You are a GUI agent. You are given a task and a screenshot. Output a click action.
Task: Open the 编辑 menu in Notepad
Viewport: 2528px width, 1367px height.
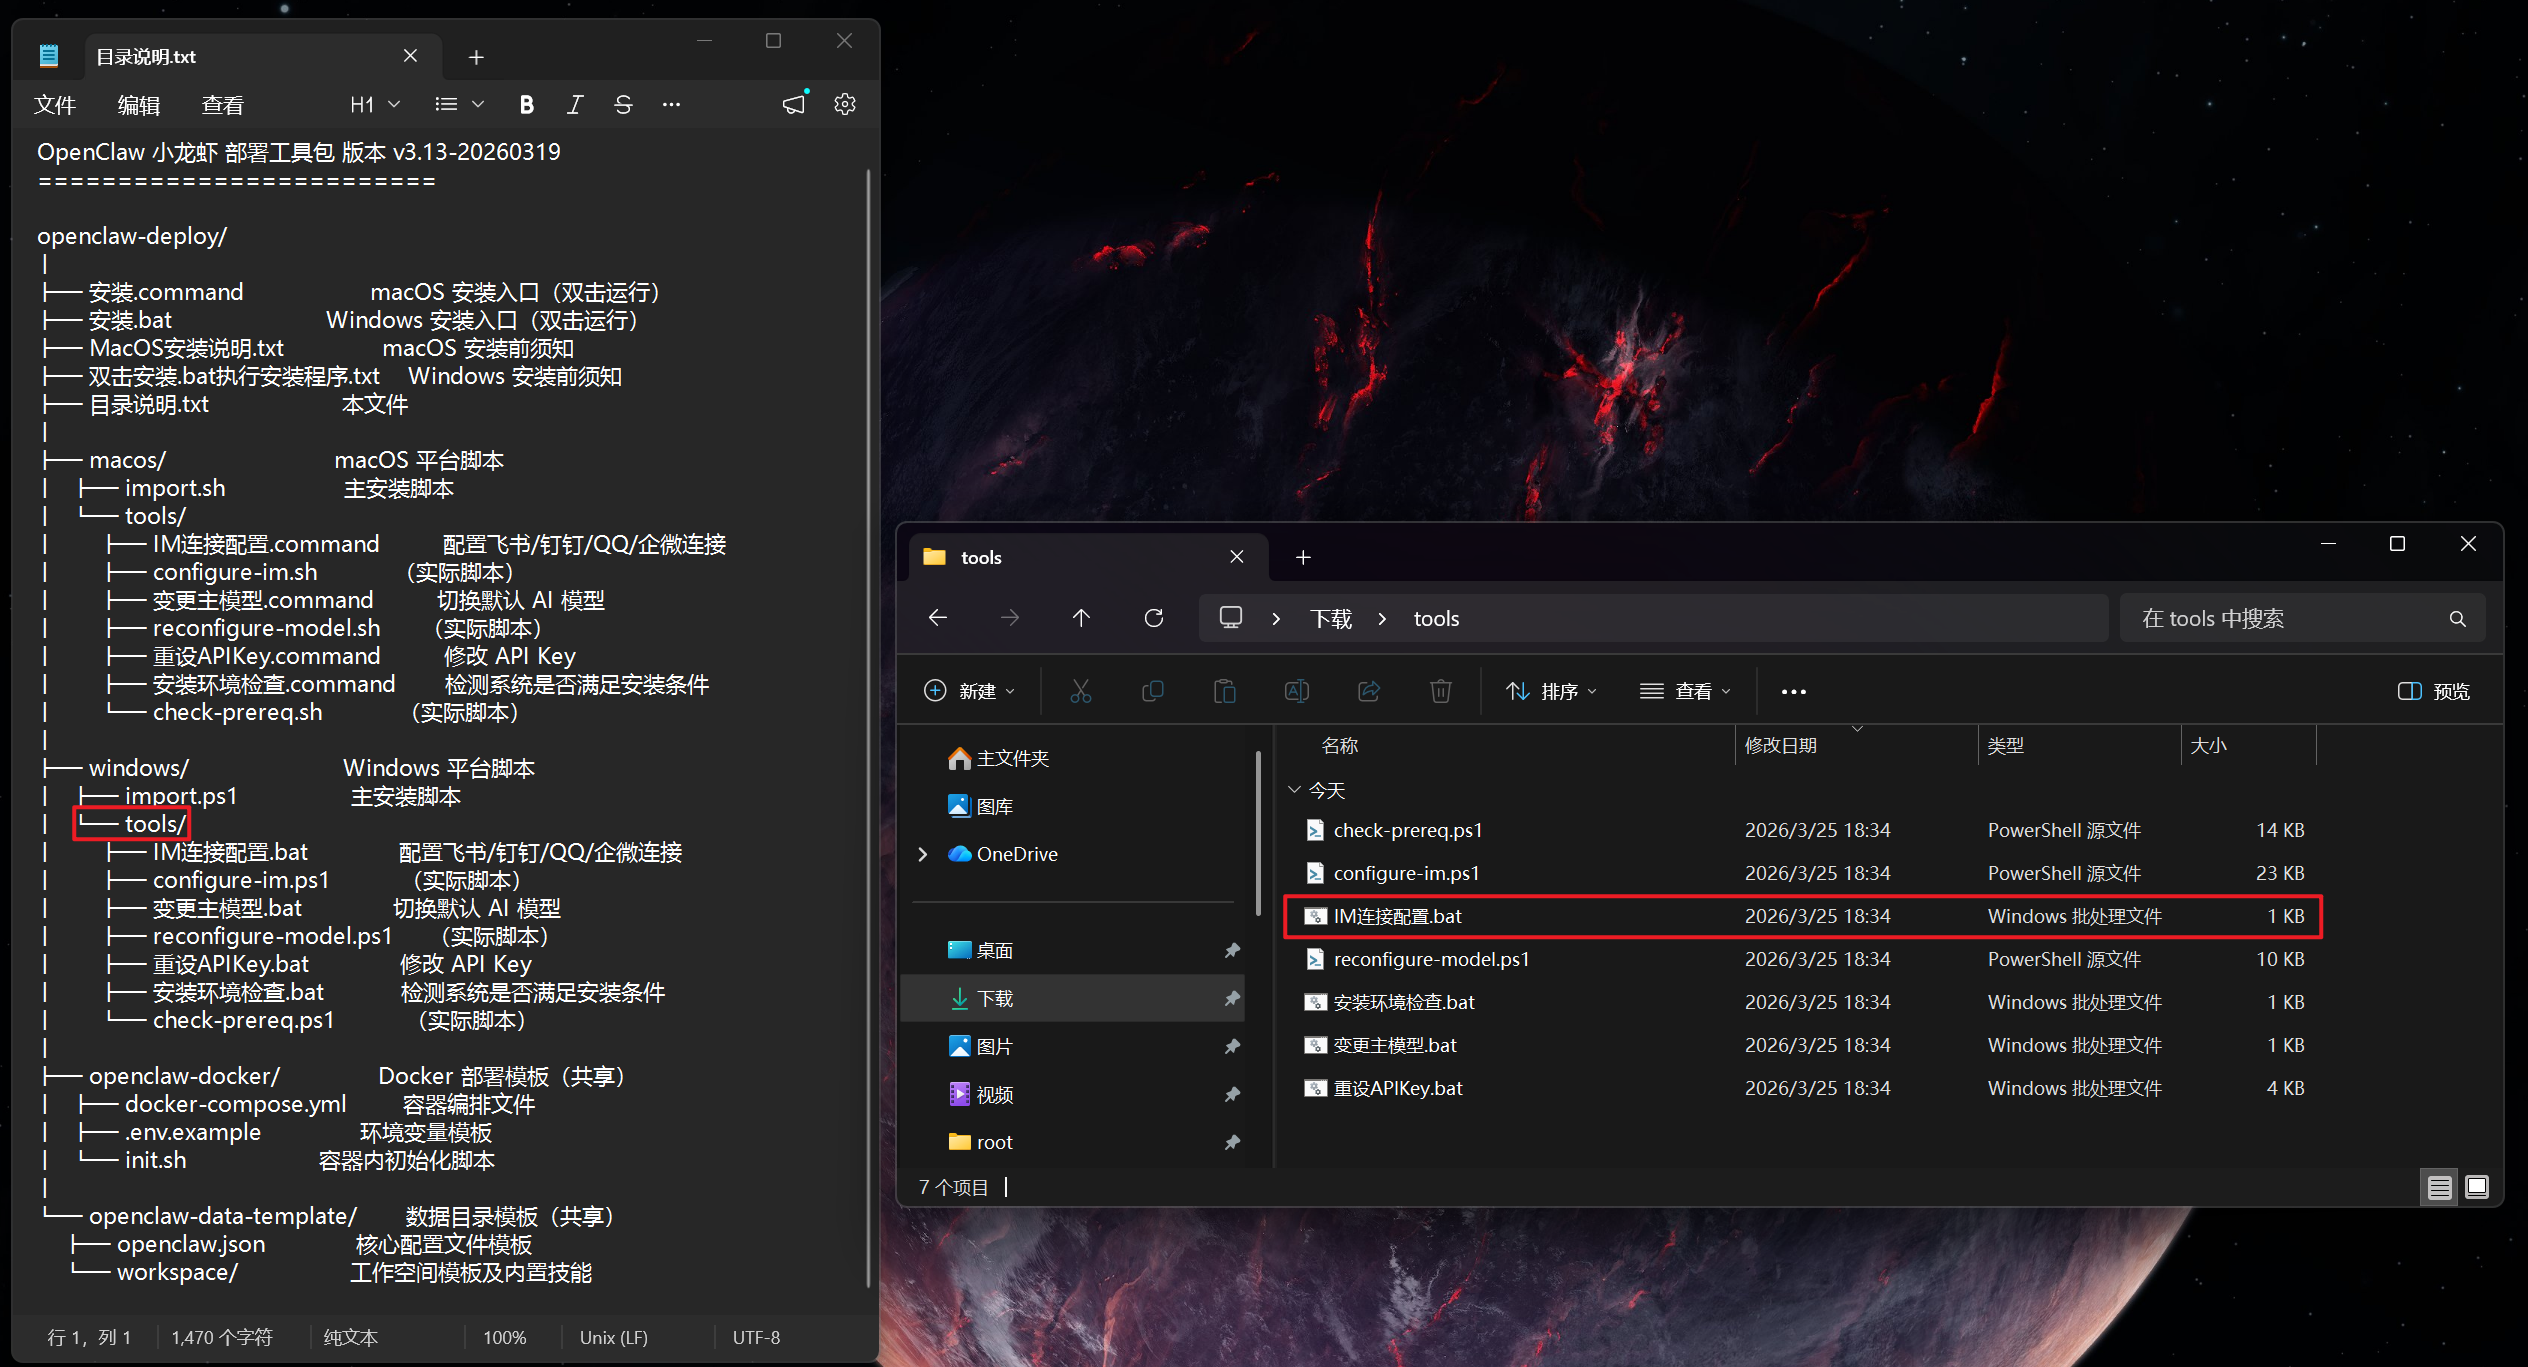(x=138, y=105)
